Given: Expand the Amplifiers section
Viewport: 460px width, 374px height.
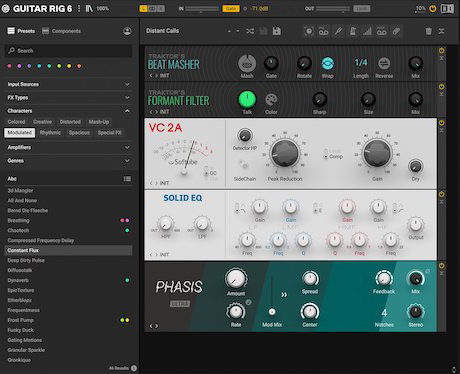Looking at the screenshot, I should [x=68, y=147].
